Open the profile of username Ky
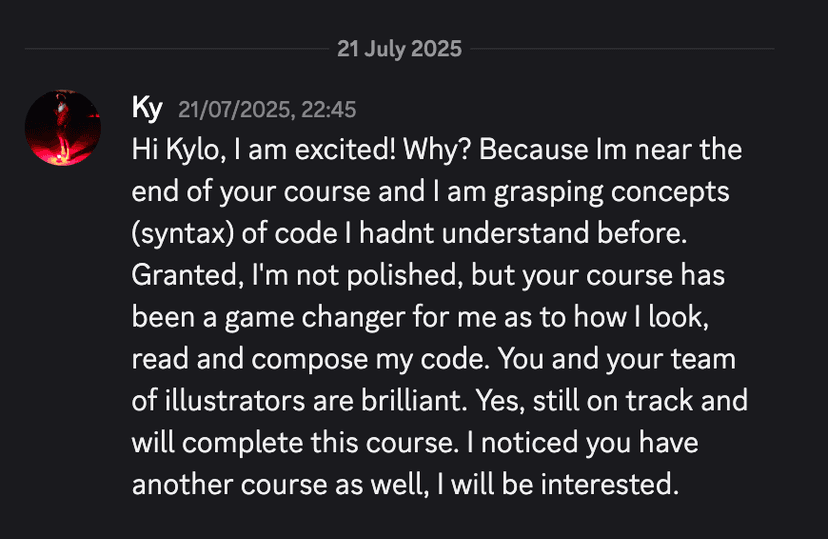The height and width of the screenshot is (539, 828). [147, 108]
